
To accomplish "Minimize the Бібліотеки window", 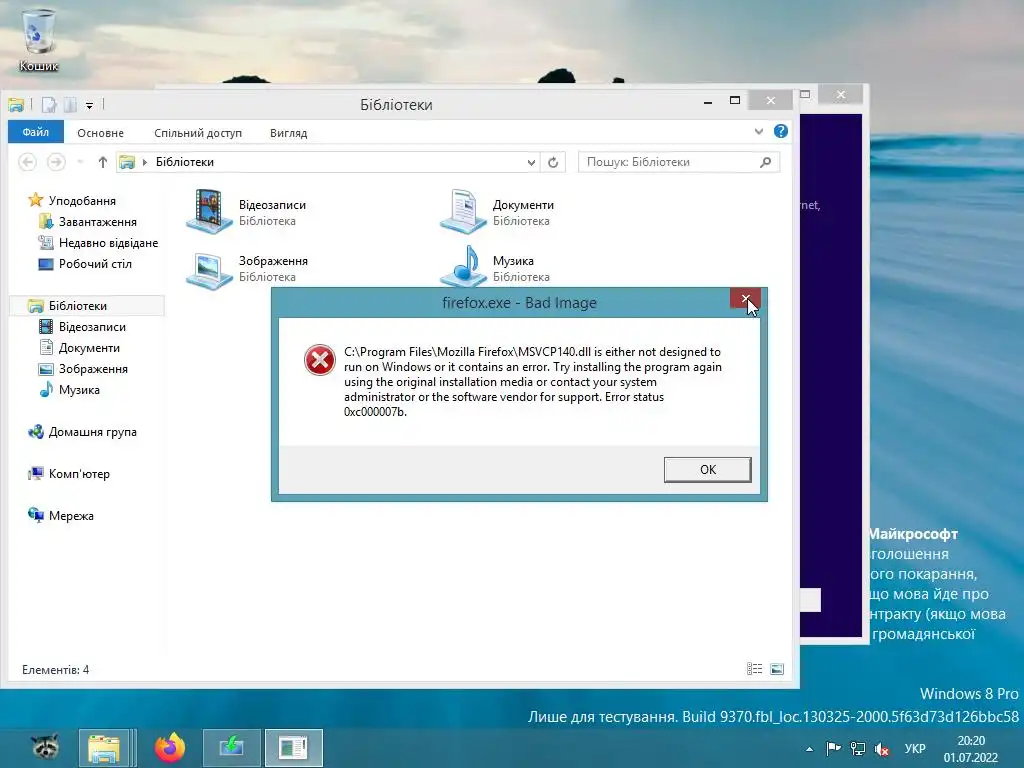I will tap(708, 101).
